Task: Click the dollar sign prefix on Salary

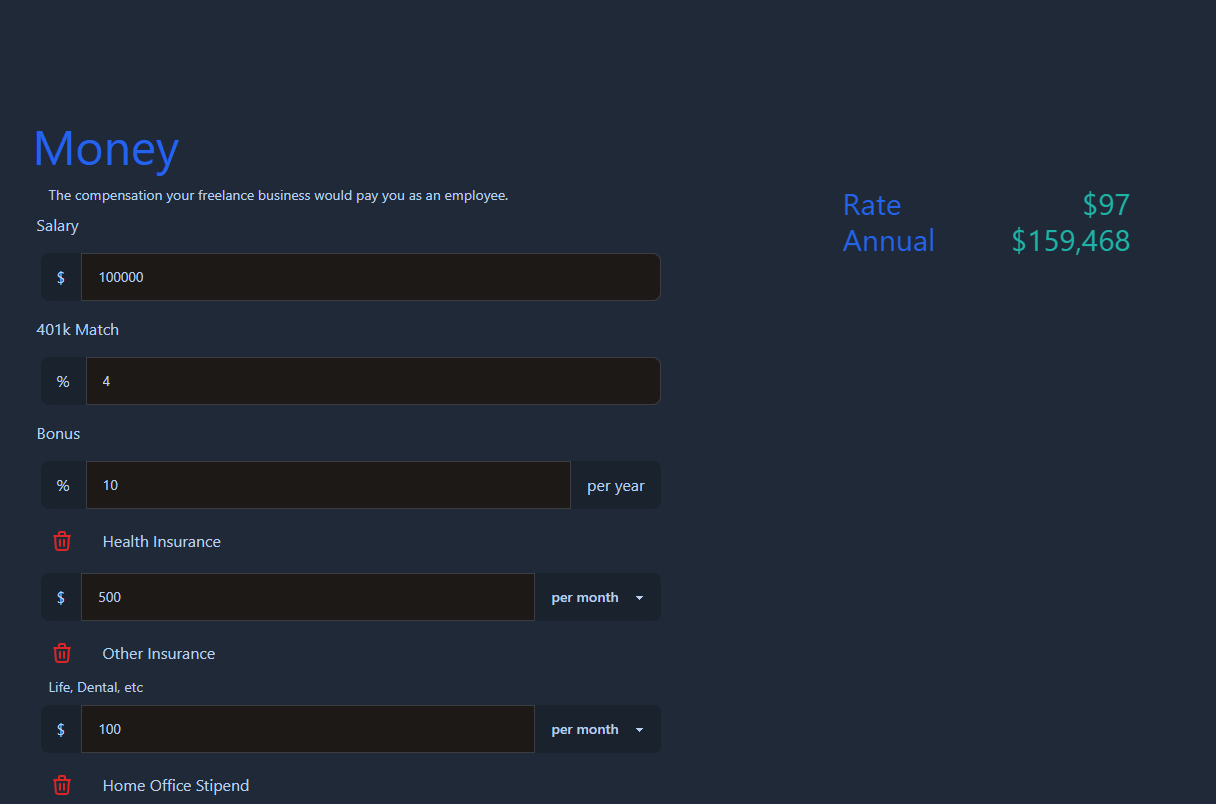Action: 61,277
